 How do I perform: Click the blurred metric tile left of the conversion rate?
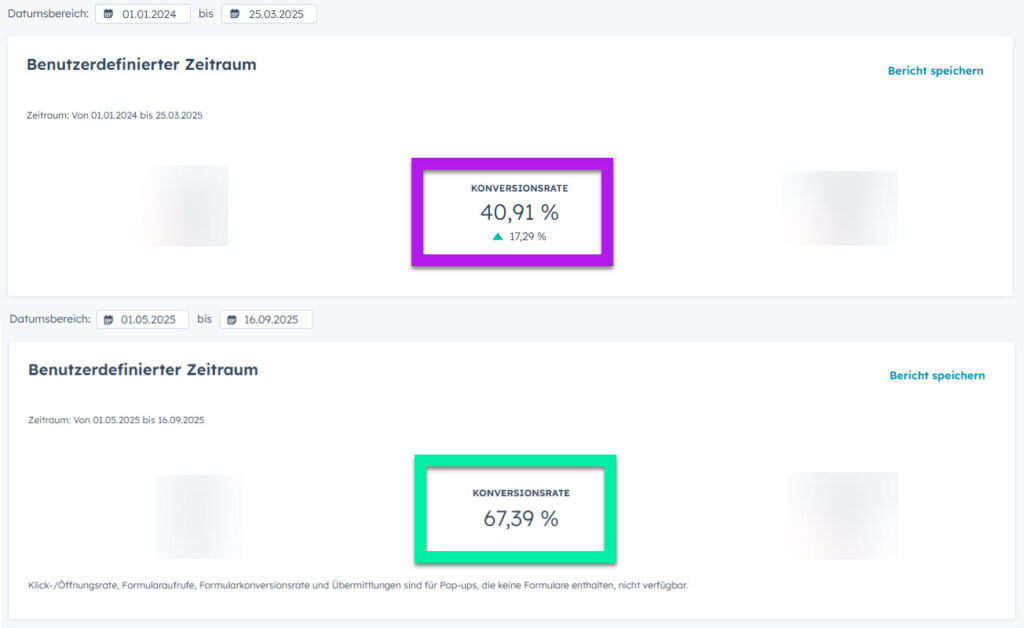[x=180, y=206]
